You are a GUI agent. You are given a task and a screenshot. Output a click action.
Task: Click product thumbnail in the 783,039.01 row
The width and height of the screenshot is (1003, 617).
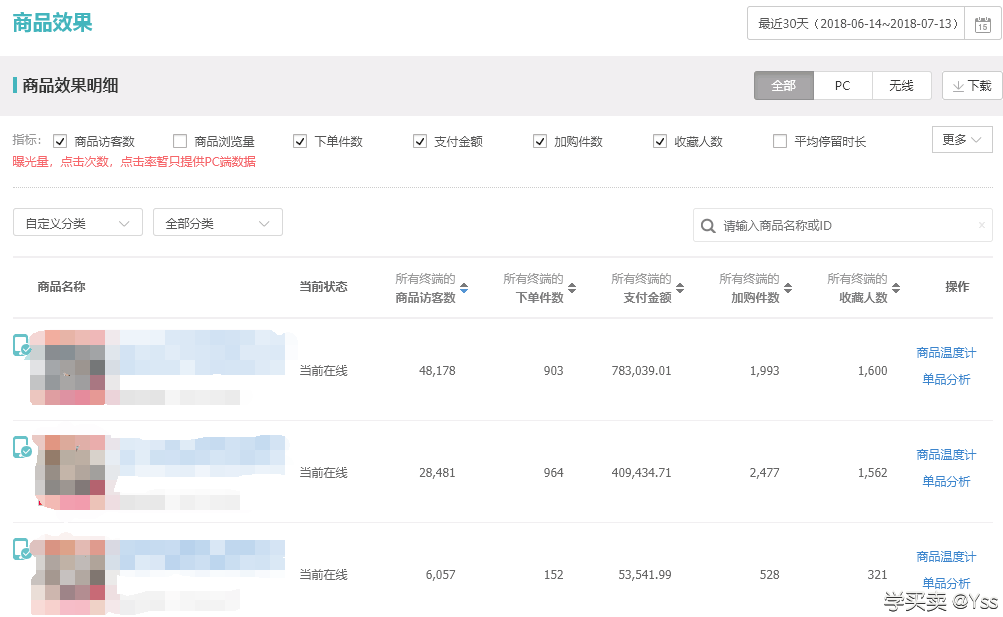coord(68,368)
